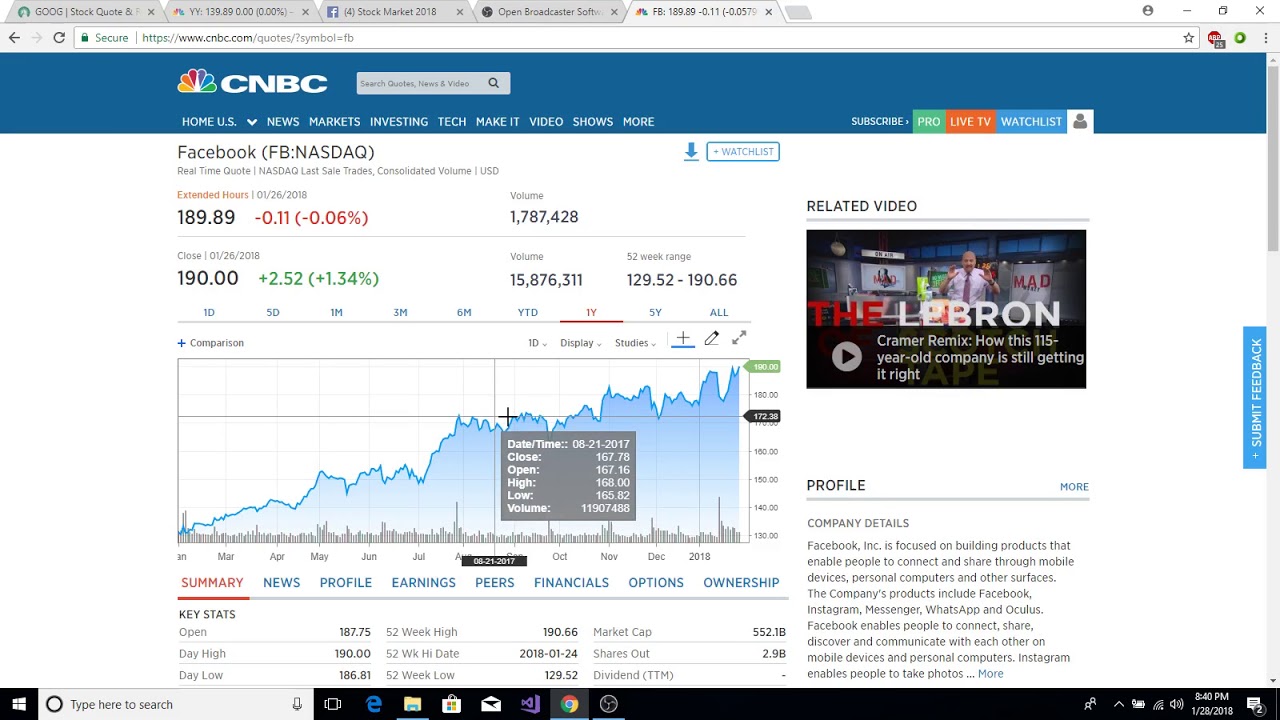Screen dimensions: 1280x720
Task: Expand the chart to fullscreen
Action: (739, 339)
